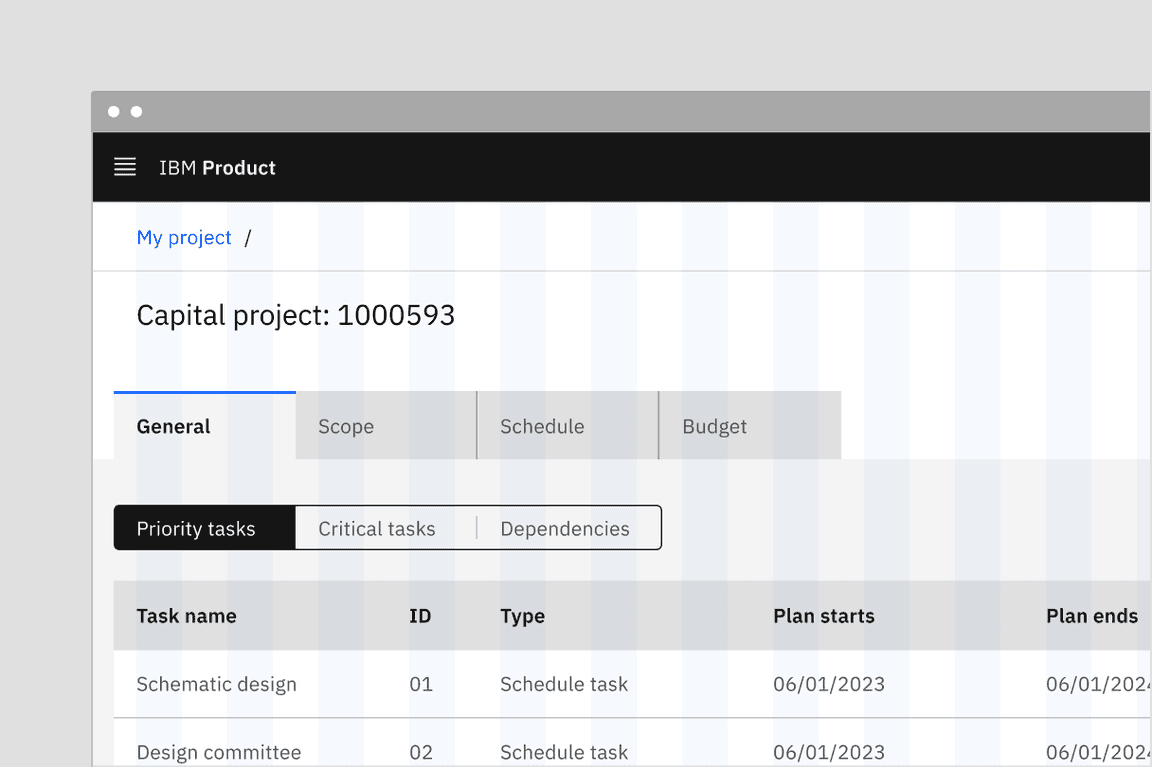Click the Capital project: 1000593 page title
The width and height of the screenshot is (1152, 767).
coord(295,316)
